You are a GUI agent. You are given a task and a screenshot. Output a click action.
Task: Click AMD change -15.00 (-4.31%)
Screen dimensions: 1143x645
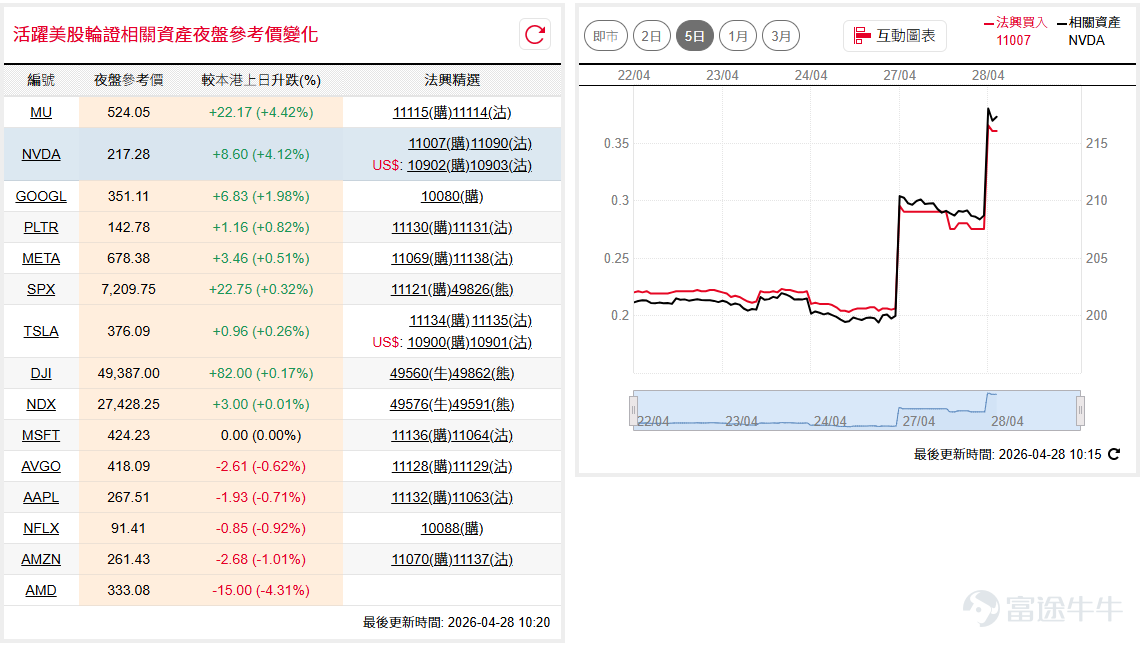(261, 590)
